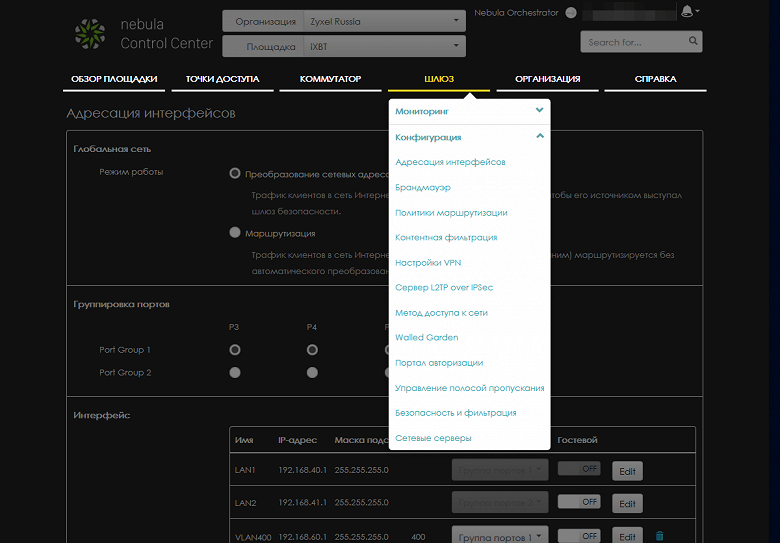Viewport: 780px width, 543px height.
Task: Select the Маршрутизация radio button
Action: (x=235, y=232)
